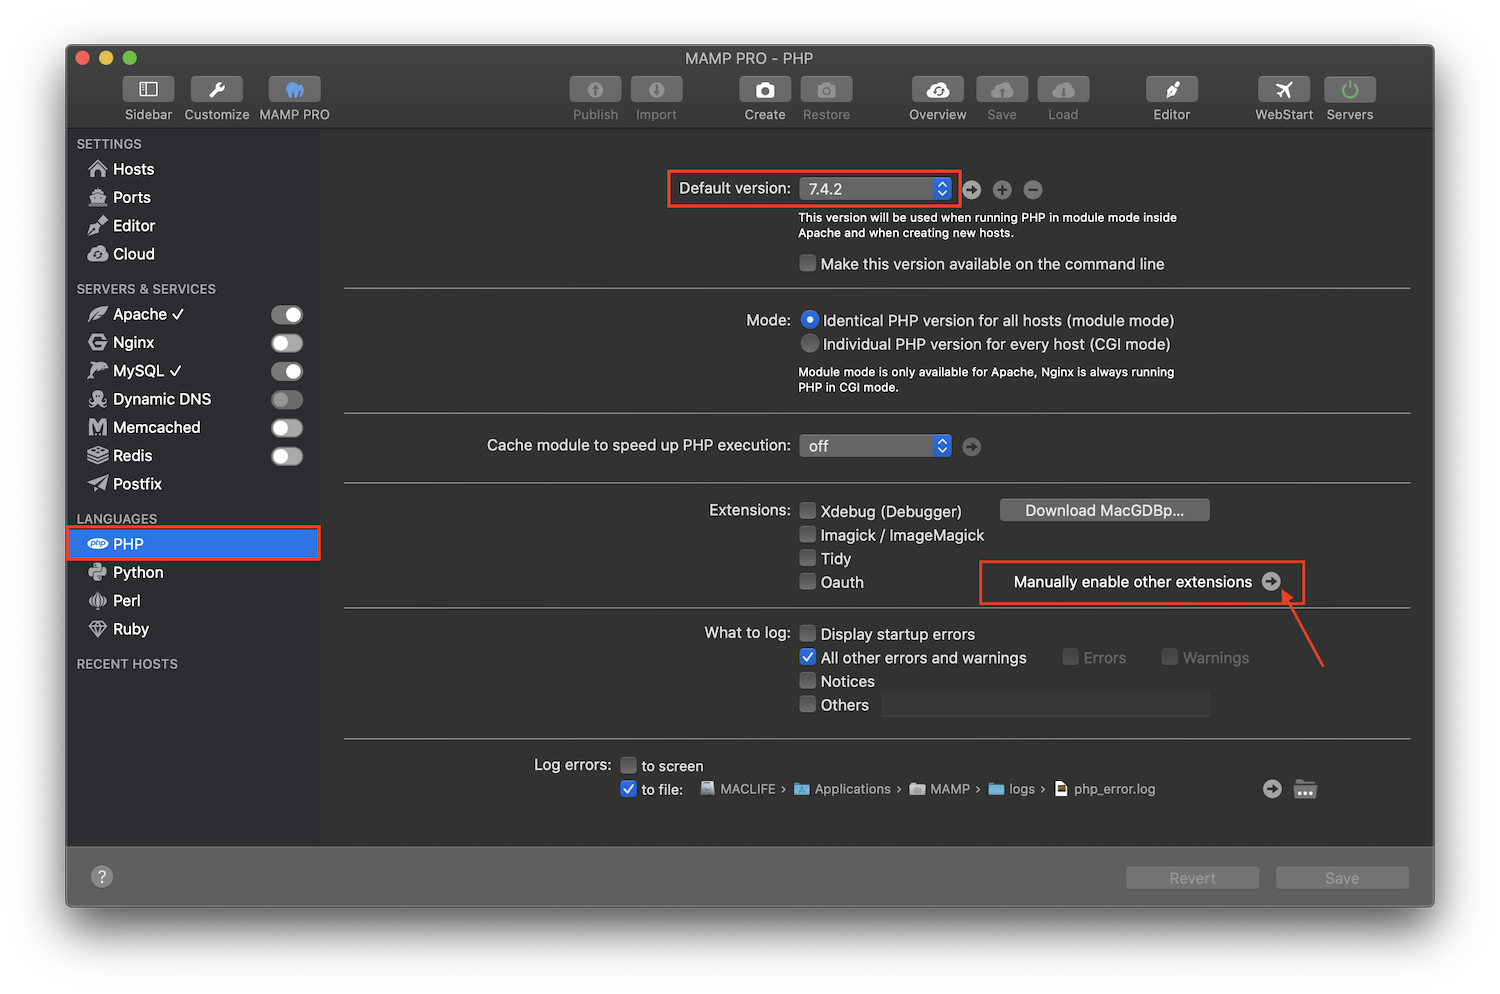Screen dimensions: 1500x994
Task: Click the Publish icon in the toolbar
Action: 595,88
